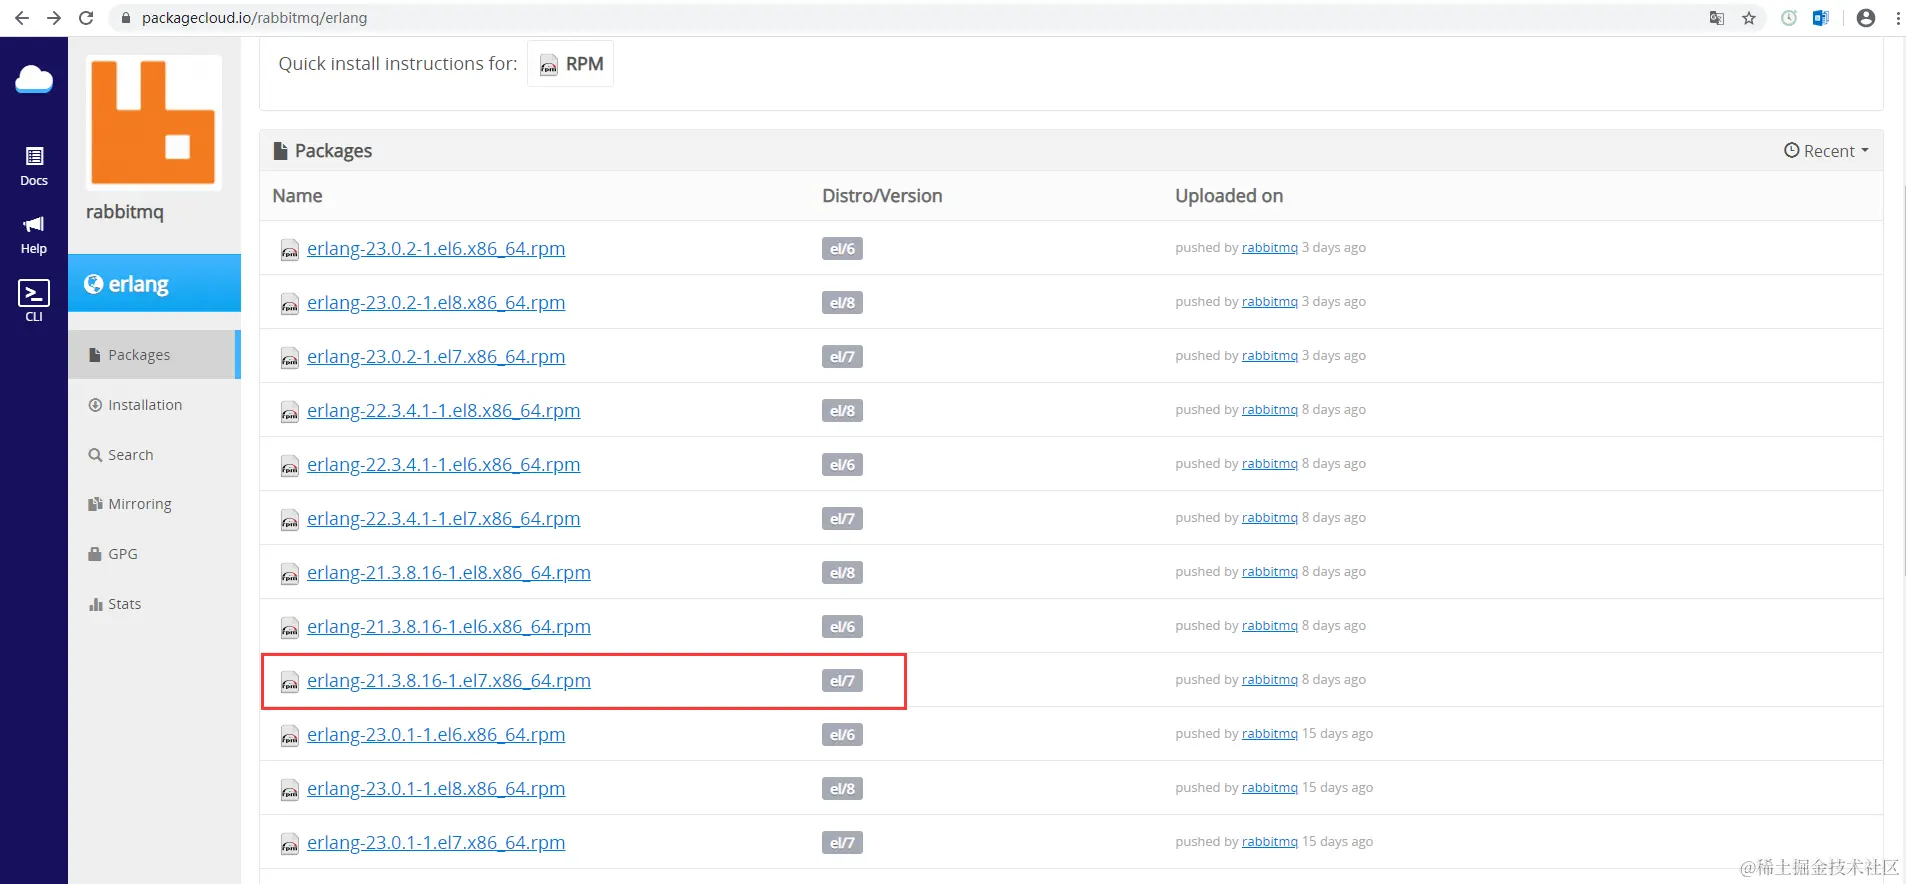Select the erlang repository header
Screen dimensions: 1906x884
(x=154, y=284)
